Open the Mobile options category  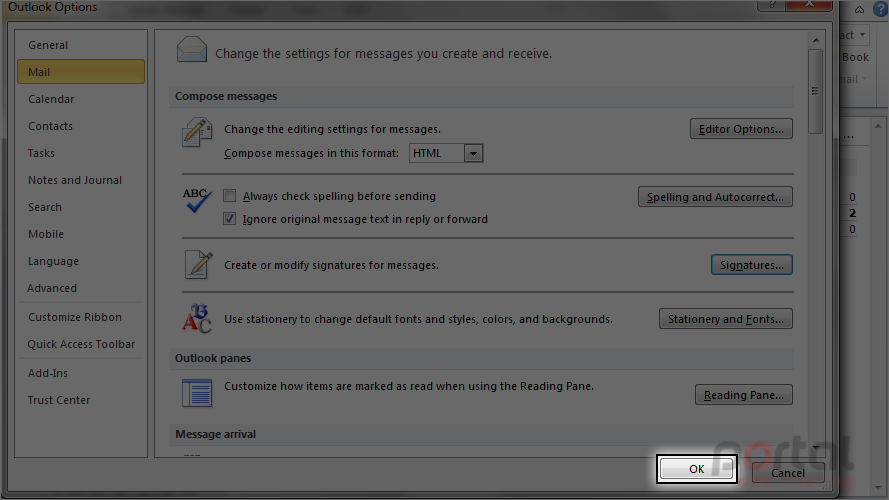click(x=81, y=234)
